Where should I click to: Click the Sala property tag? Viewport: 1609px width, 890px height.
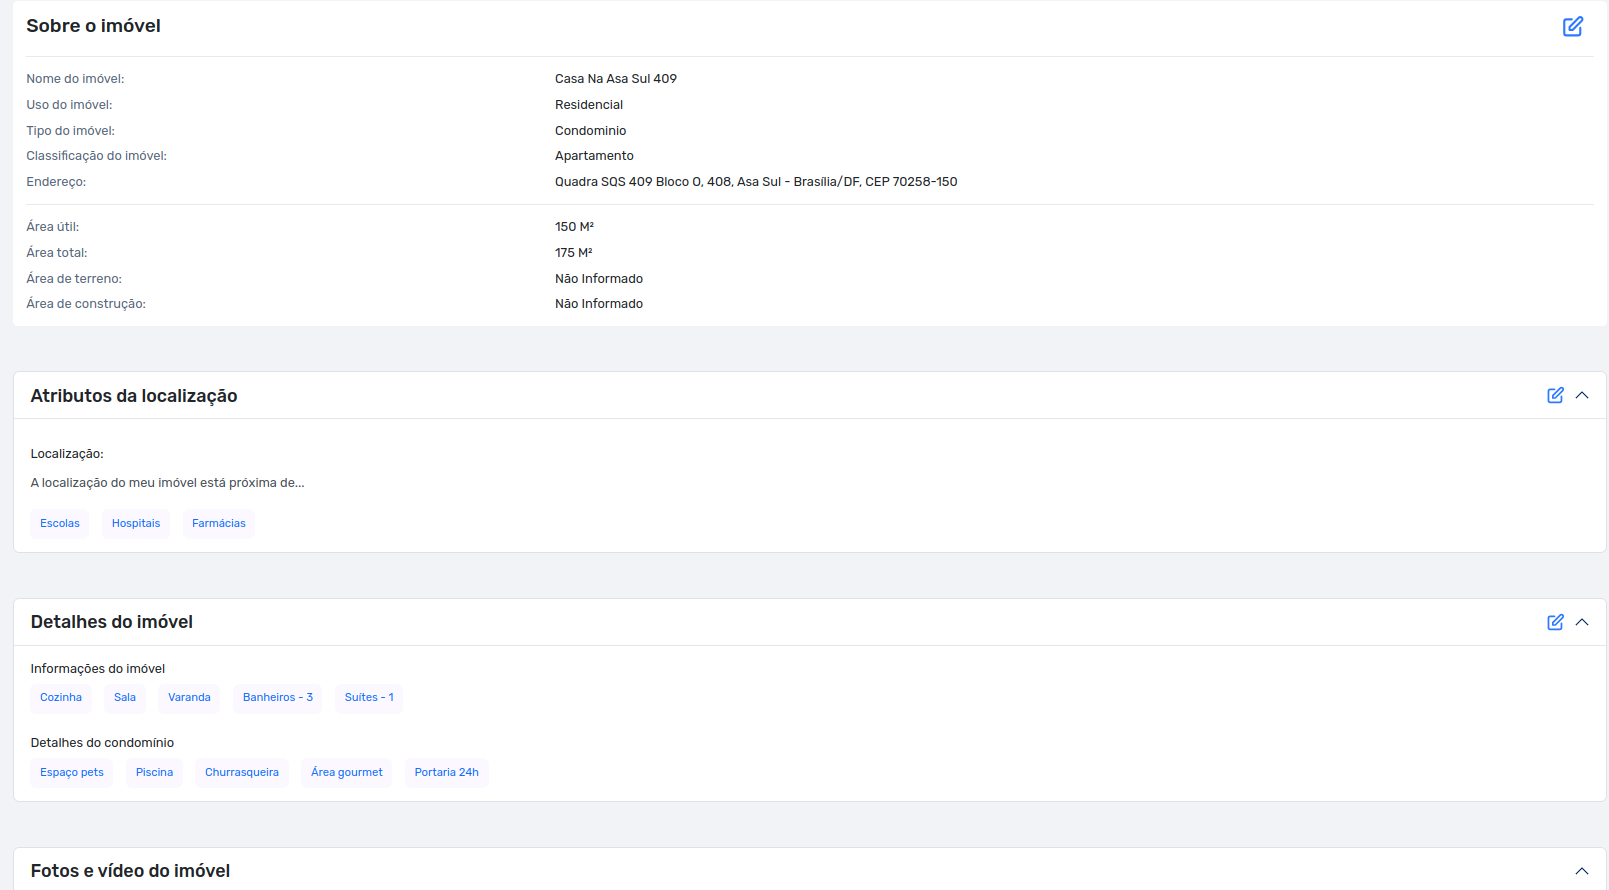[x=125, y=698]
